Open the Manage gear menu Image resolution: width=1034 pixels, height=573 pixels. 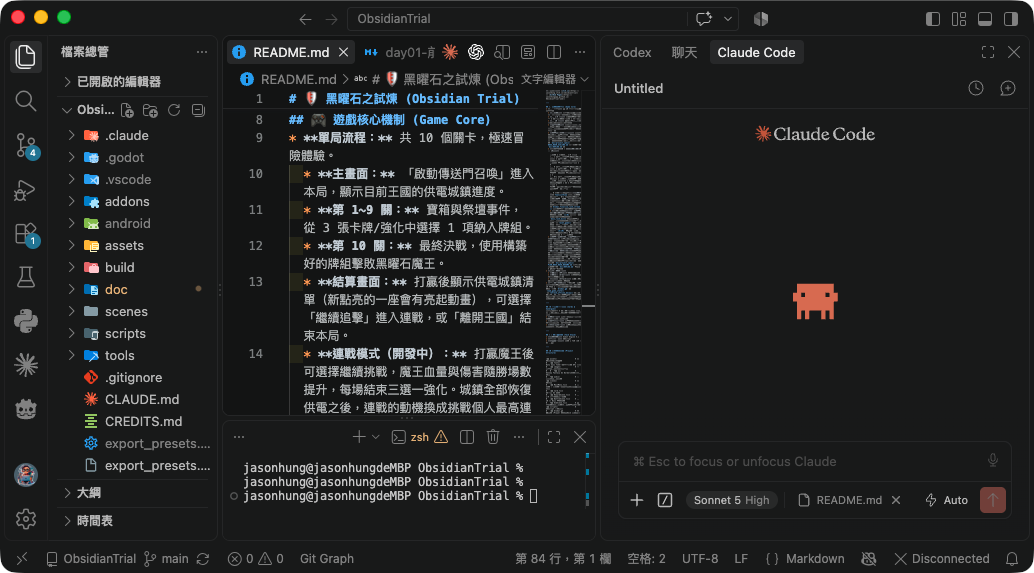pos(26,519)
